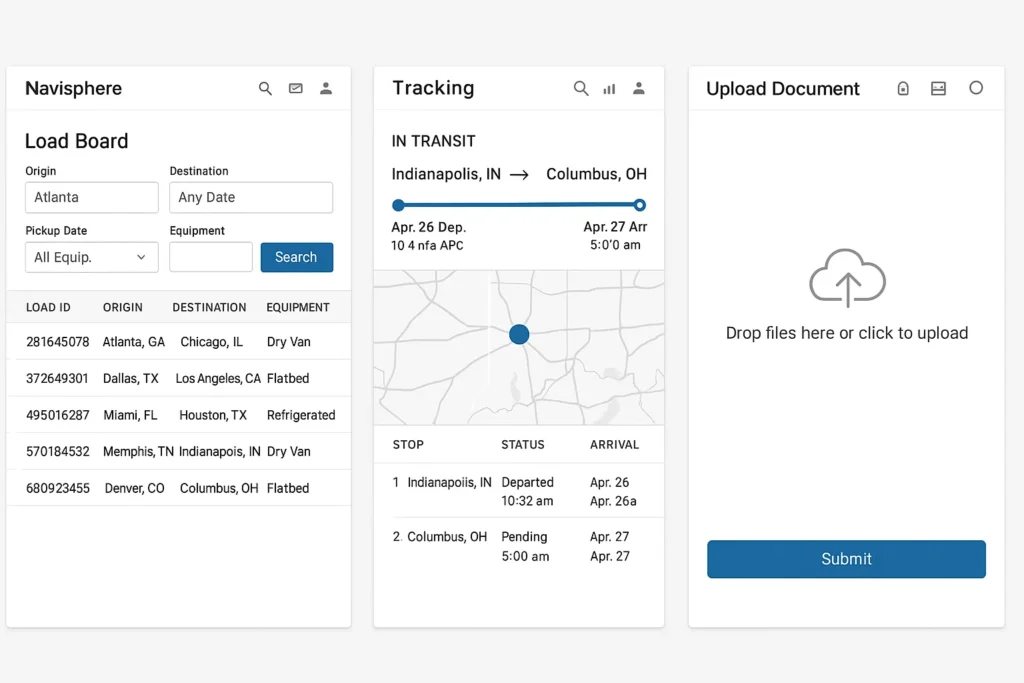Click the circle status icon in Upload Document
This screenshot has height=683, width=1024.
[976, 88]
